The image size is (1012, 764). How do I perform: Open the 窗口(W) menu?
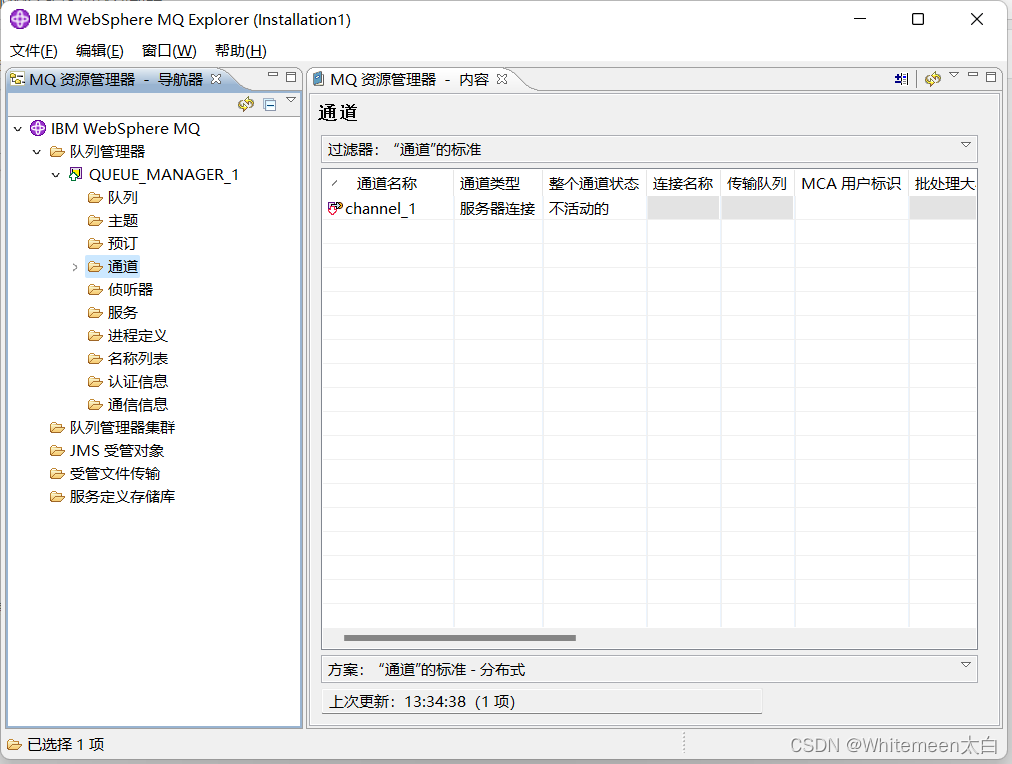[x=169, y=50]
